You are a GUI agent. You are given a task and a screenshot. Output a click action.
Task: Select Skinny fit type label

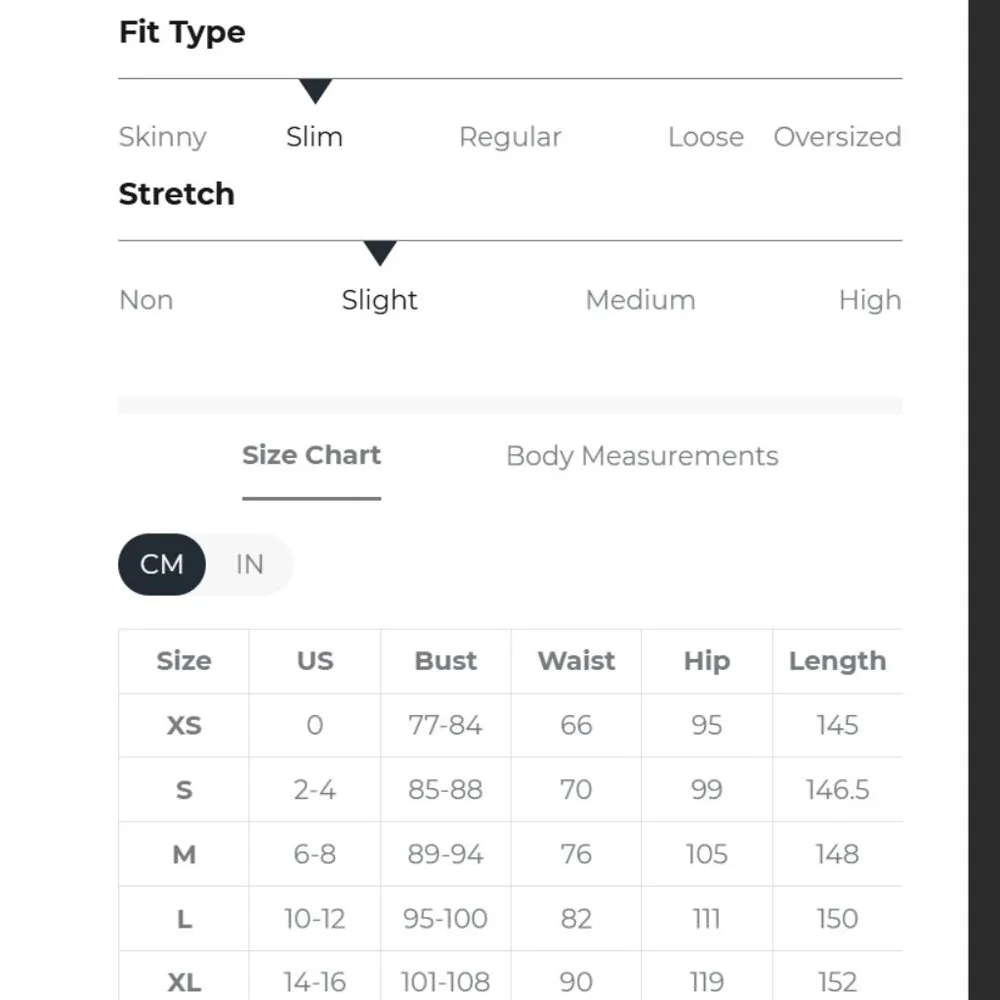pos(163,137)
